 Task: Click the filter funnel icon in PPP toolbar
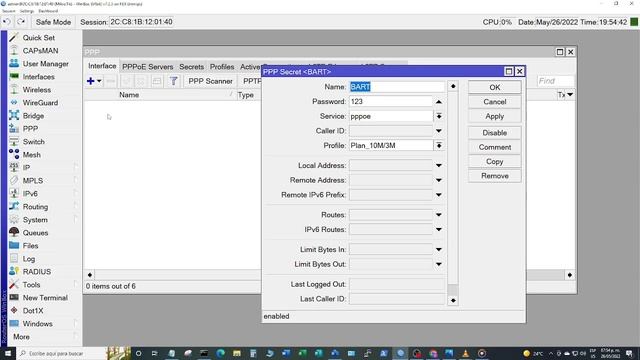click(173, 81)
